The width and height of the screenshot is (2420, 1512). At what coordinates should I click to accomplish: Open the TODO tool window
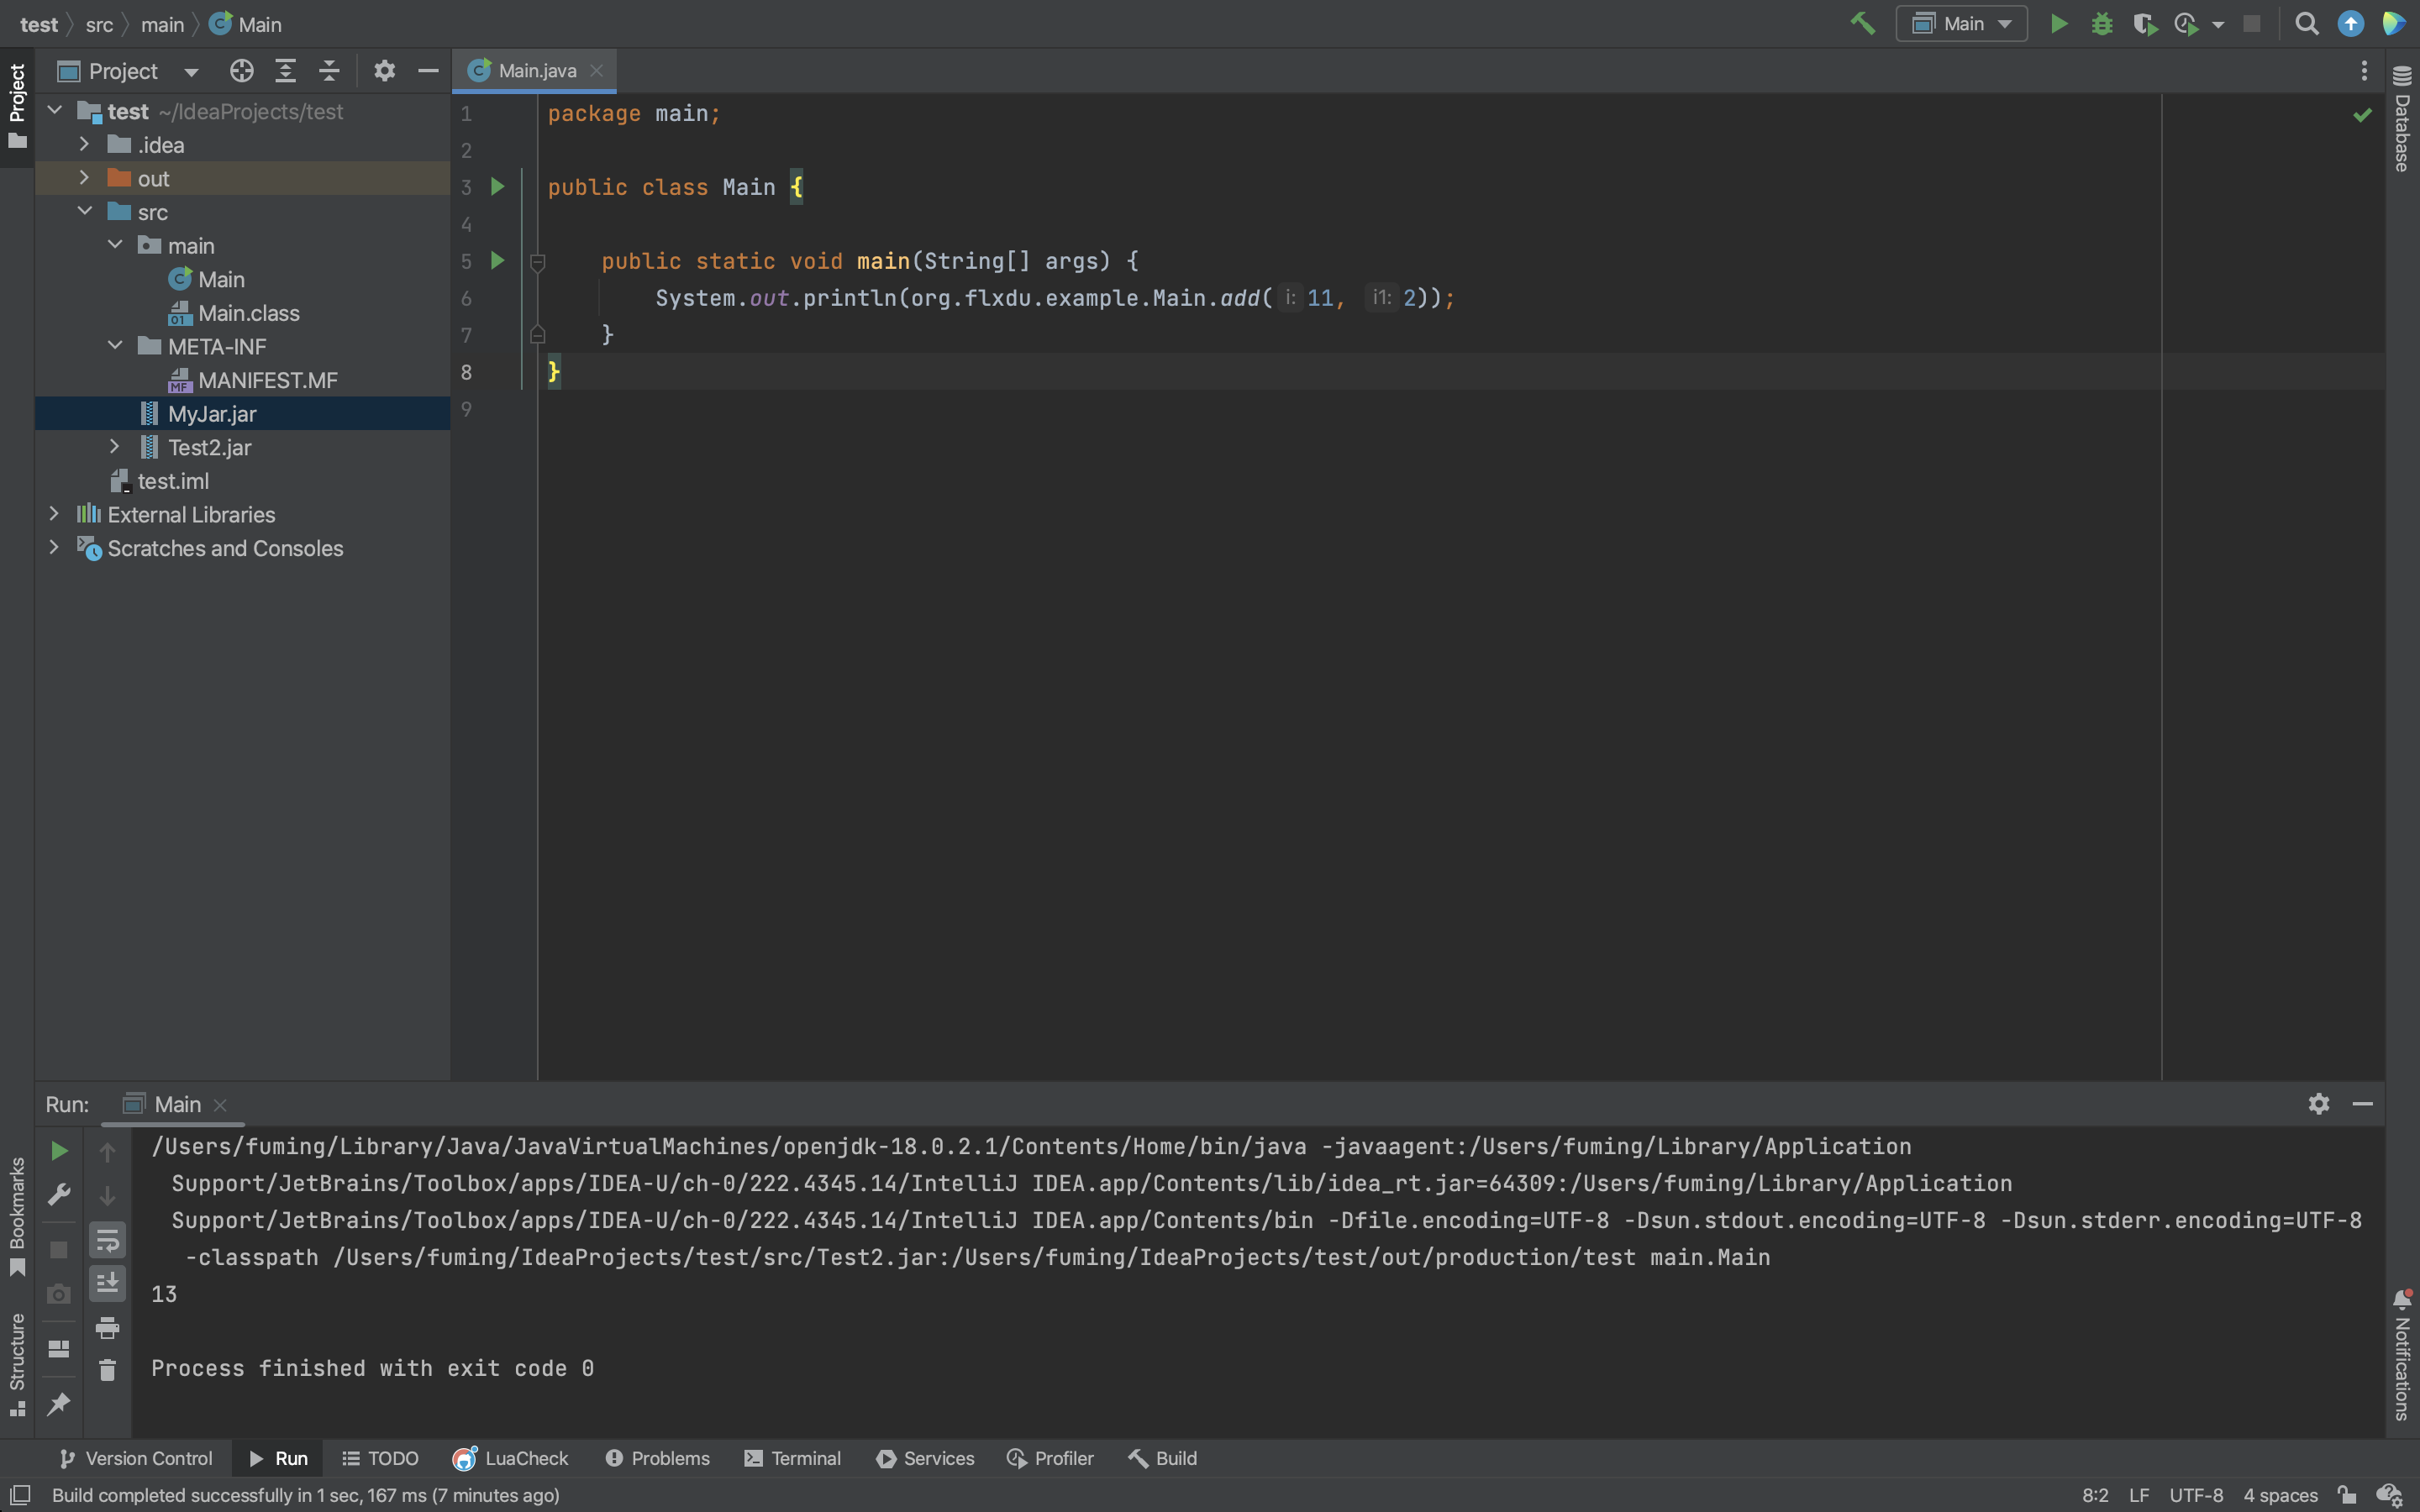pos(381,1458)
